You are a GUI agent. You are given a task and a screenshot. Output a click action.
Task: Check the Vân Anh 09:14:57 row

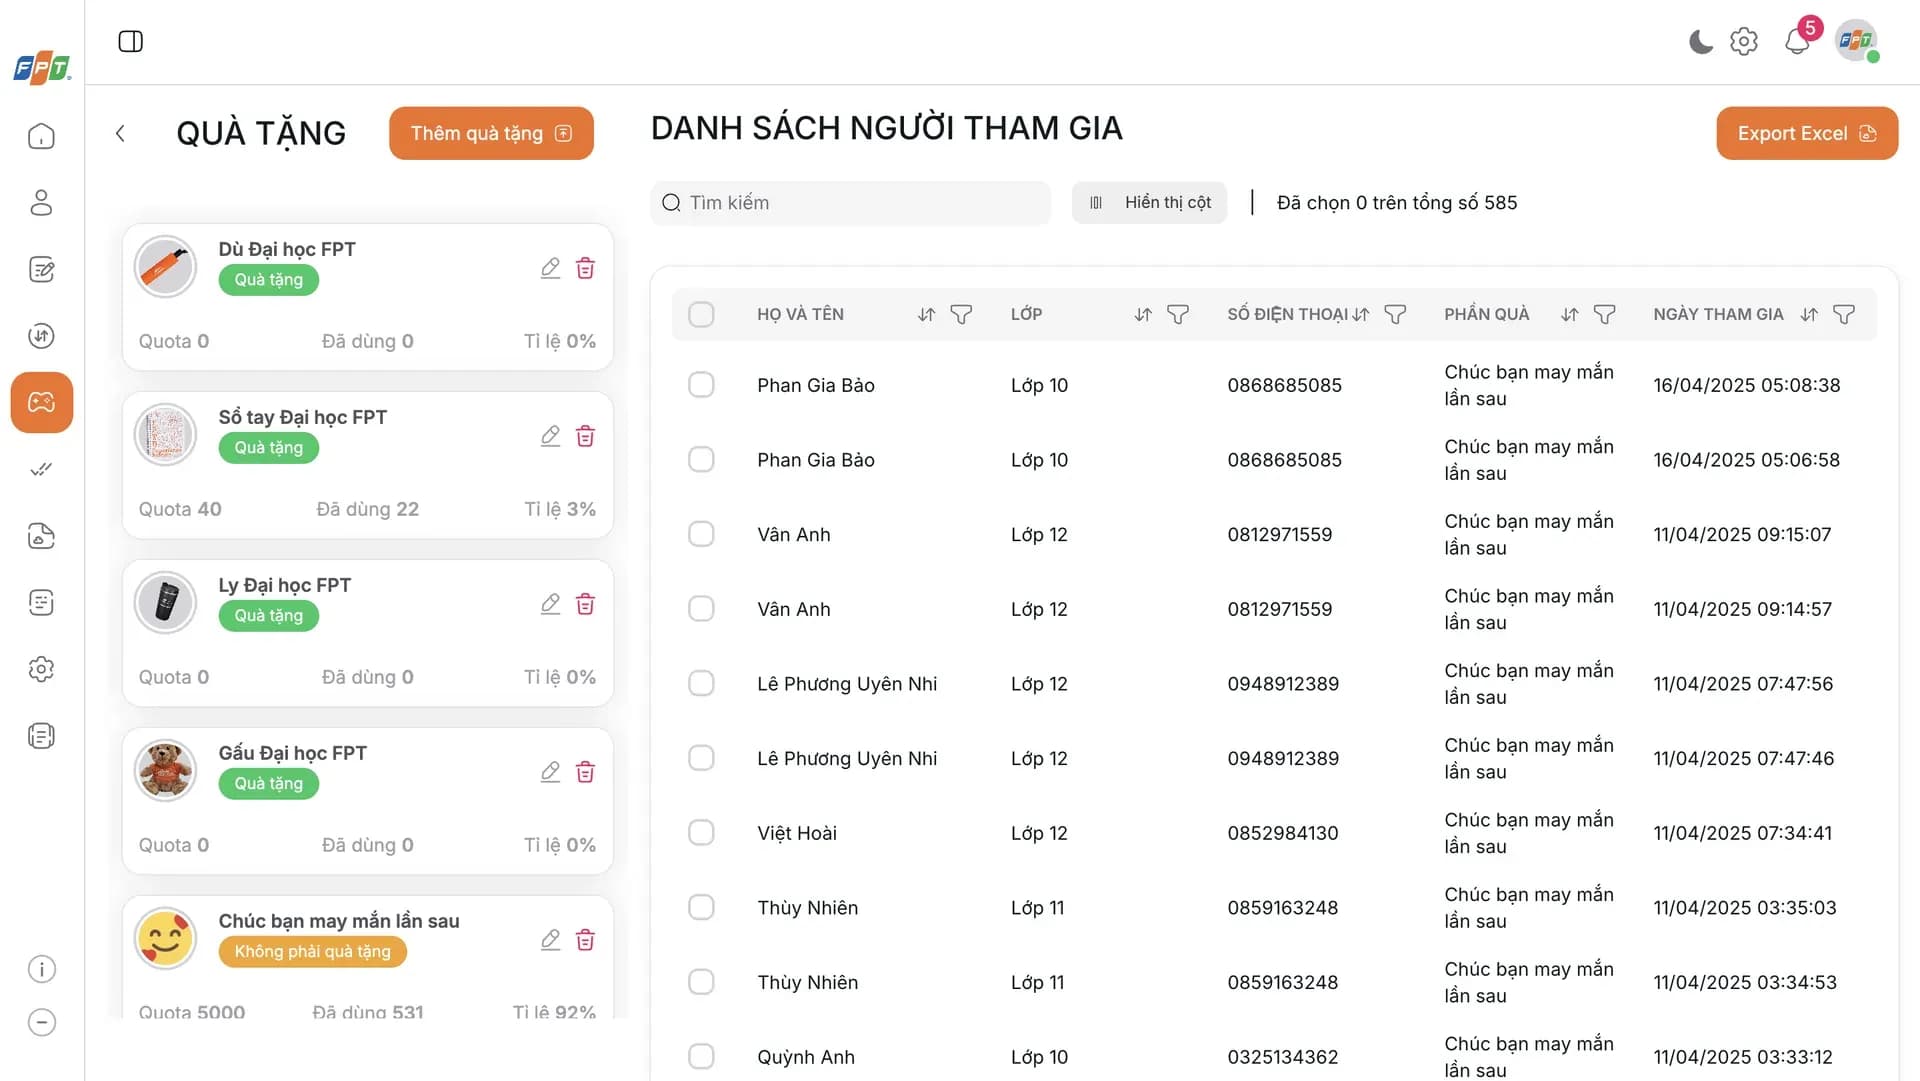pos(701,609)
